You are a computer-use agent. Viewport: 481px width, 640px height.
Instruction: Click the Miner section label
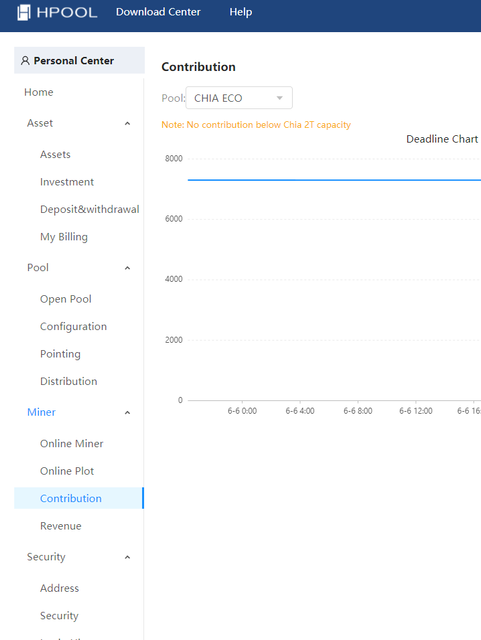click(x=41, y=412)
